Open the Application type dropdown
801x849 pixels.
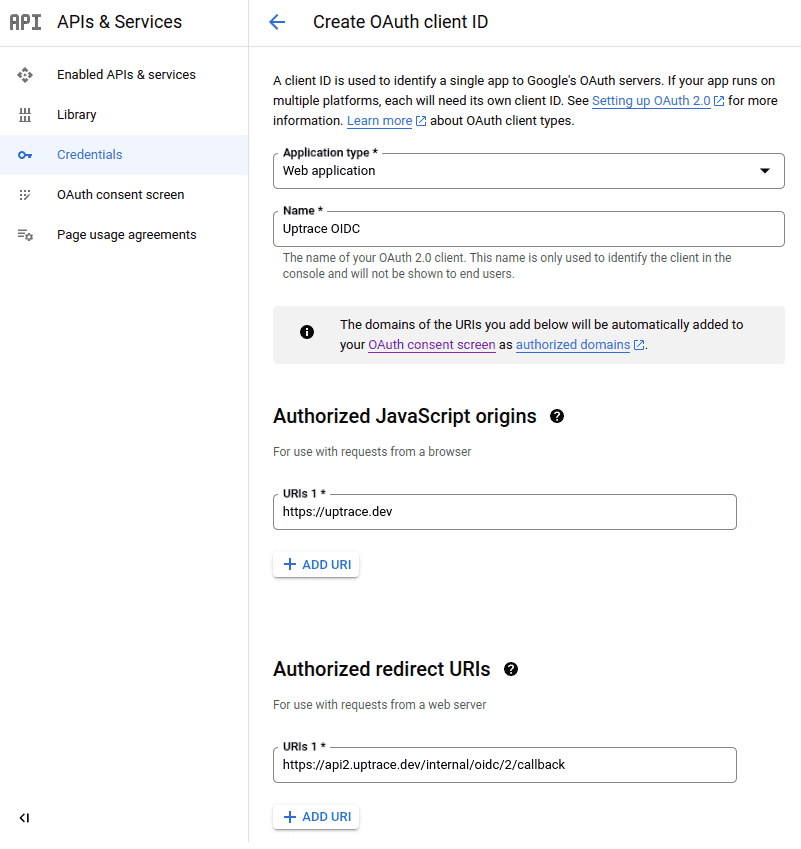click(528, 171)
